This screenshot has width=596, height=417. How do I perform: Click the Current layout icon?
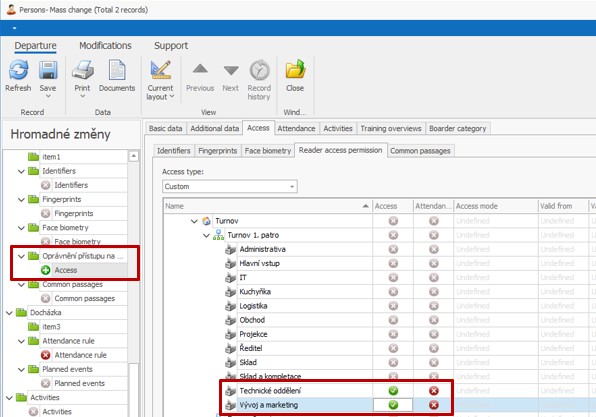point(160,70)
